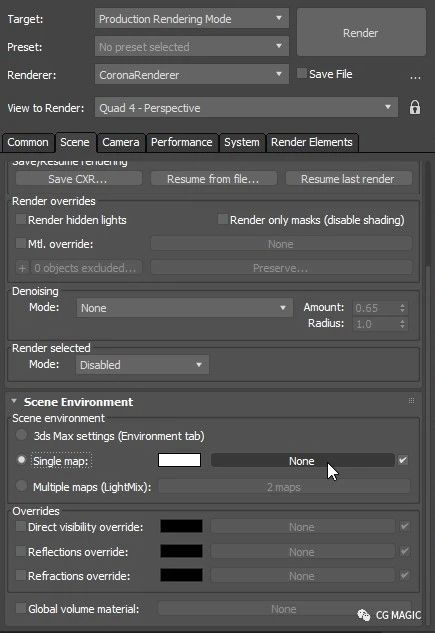Enable the Save File checkbox
The image size is (435, 633).
pos(302,73)
